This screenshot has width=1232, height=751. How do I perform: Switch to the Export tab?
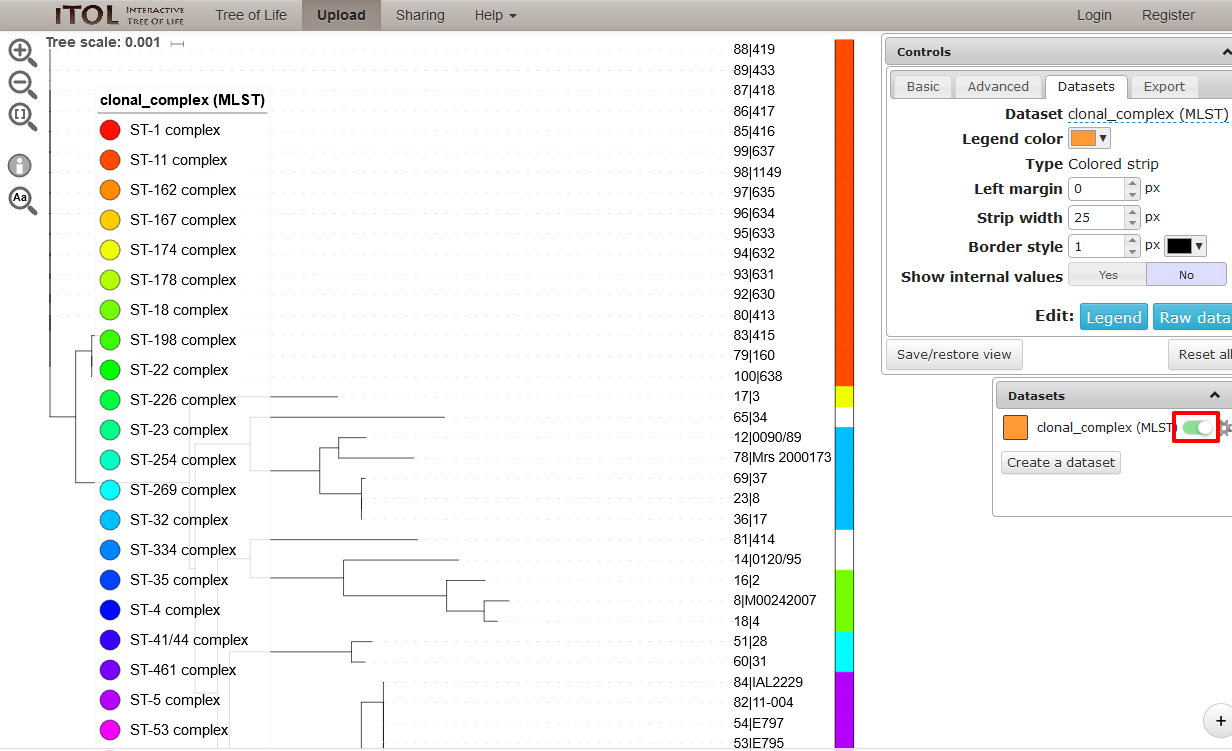pos(1164,87)
